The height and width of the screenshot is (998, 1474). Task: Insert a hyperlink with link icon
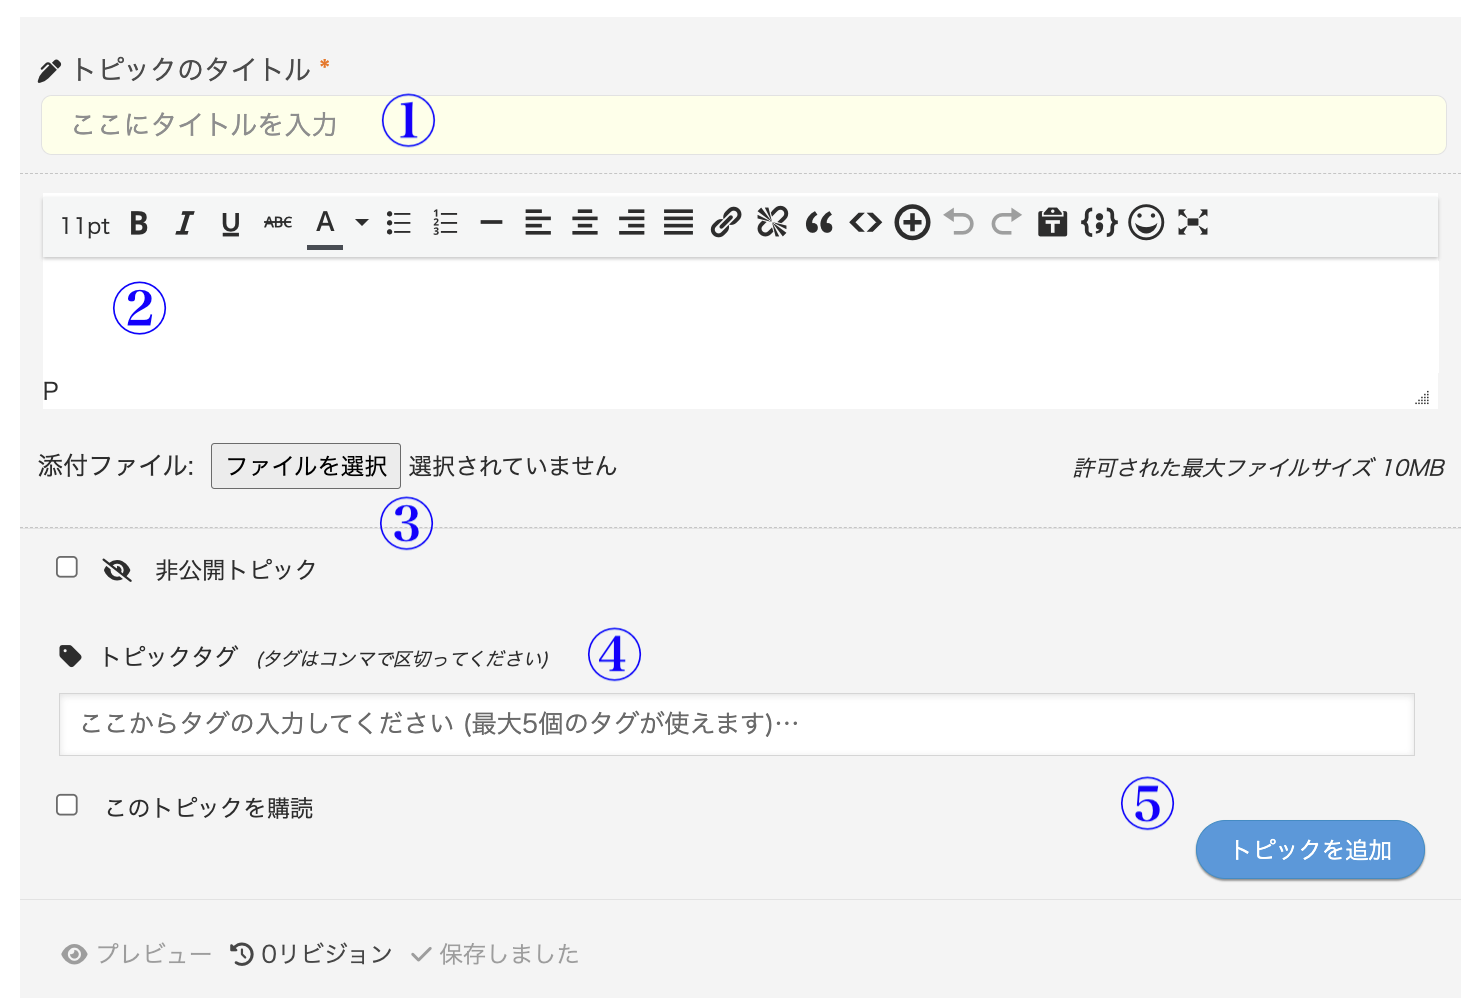tap(725, 223)
